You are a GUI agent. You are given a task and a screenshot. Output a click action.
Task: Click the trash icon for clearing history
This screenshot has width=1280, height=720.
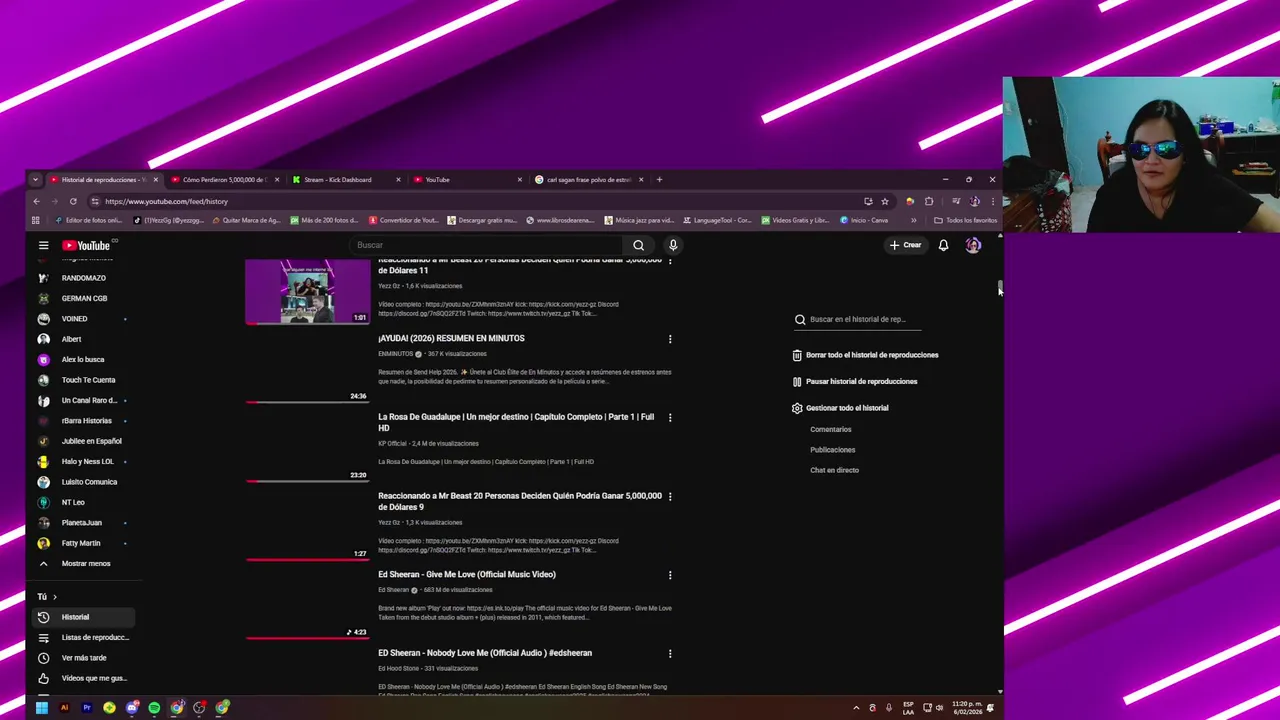click(x=797, y=355)
